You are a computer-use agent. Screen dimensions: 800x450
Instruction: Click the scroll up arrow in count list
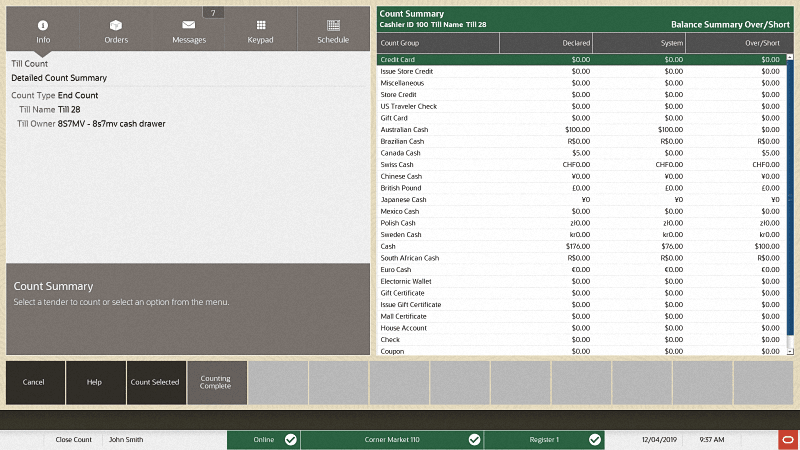point(790,57)
